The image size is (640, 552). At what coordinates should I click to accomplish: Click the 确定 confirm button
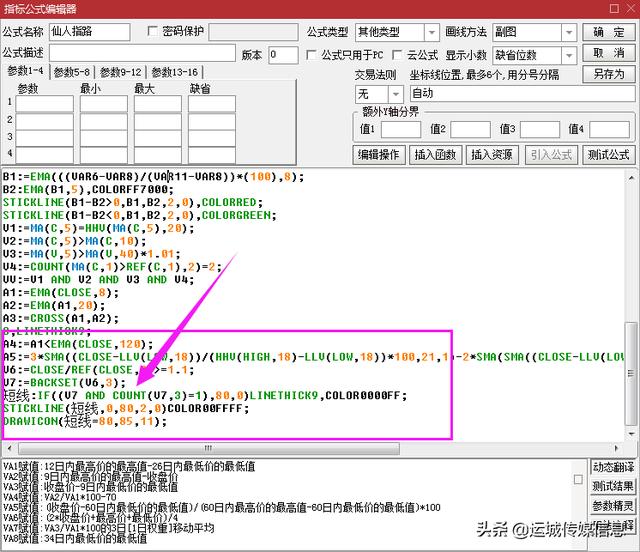[608, 32]
